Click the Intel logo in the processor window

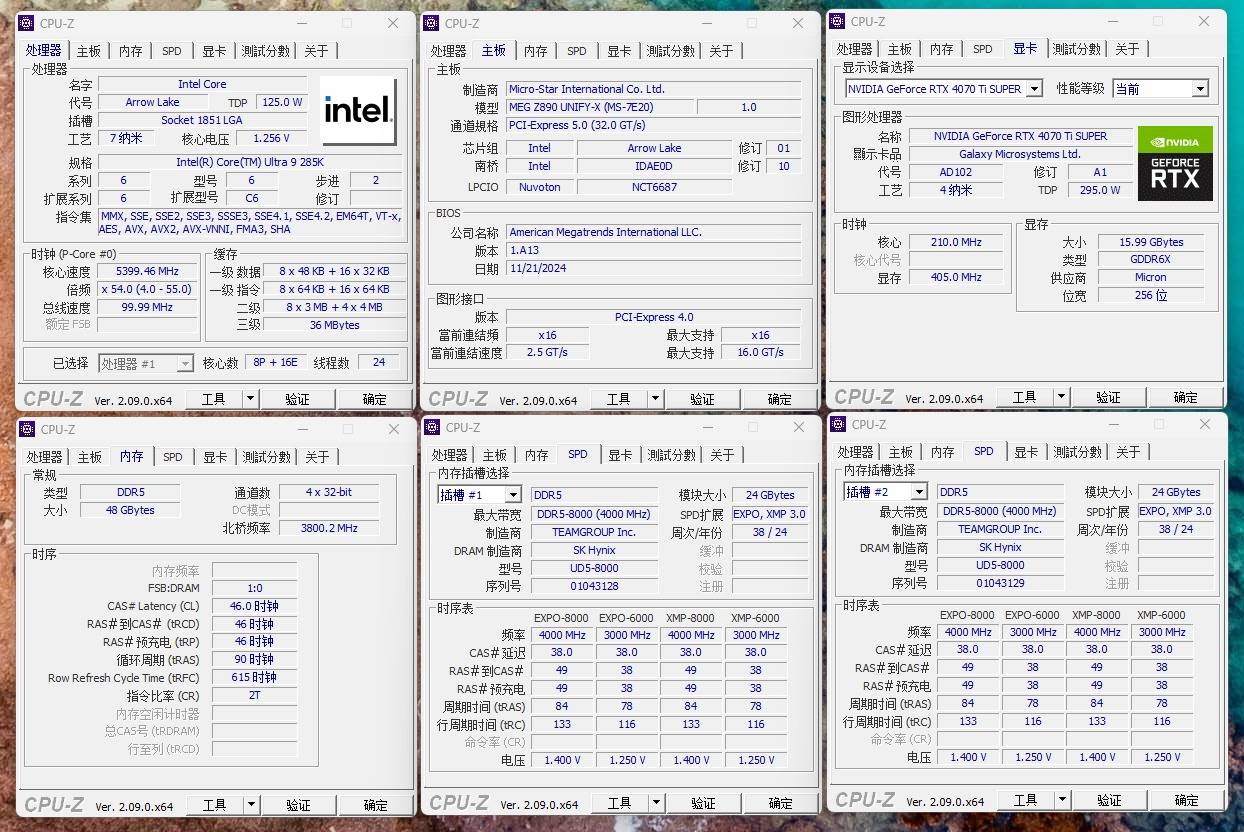tap(359, 111)
